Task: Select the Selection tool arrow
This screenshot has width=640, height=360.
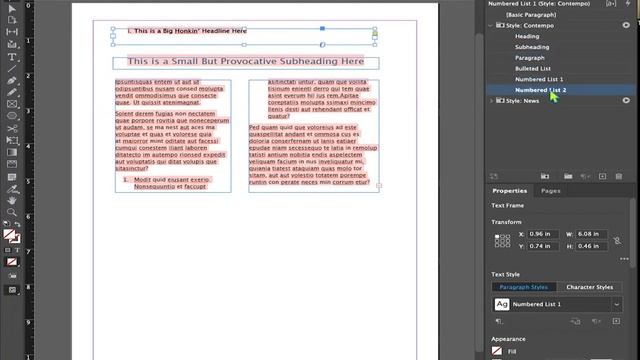Action: coord(12,9)
